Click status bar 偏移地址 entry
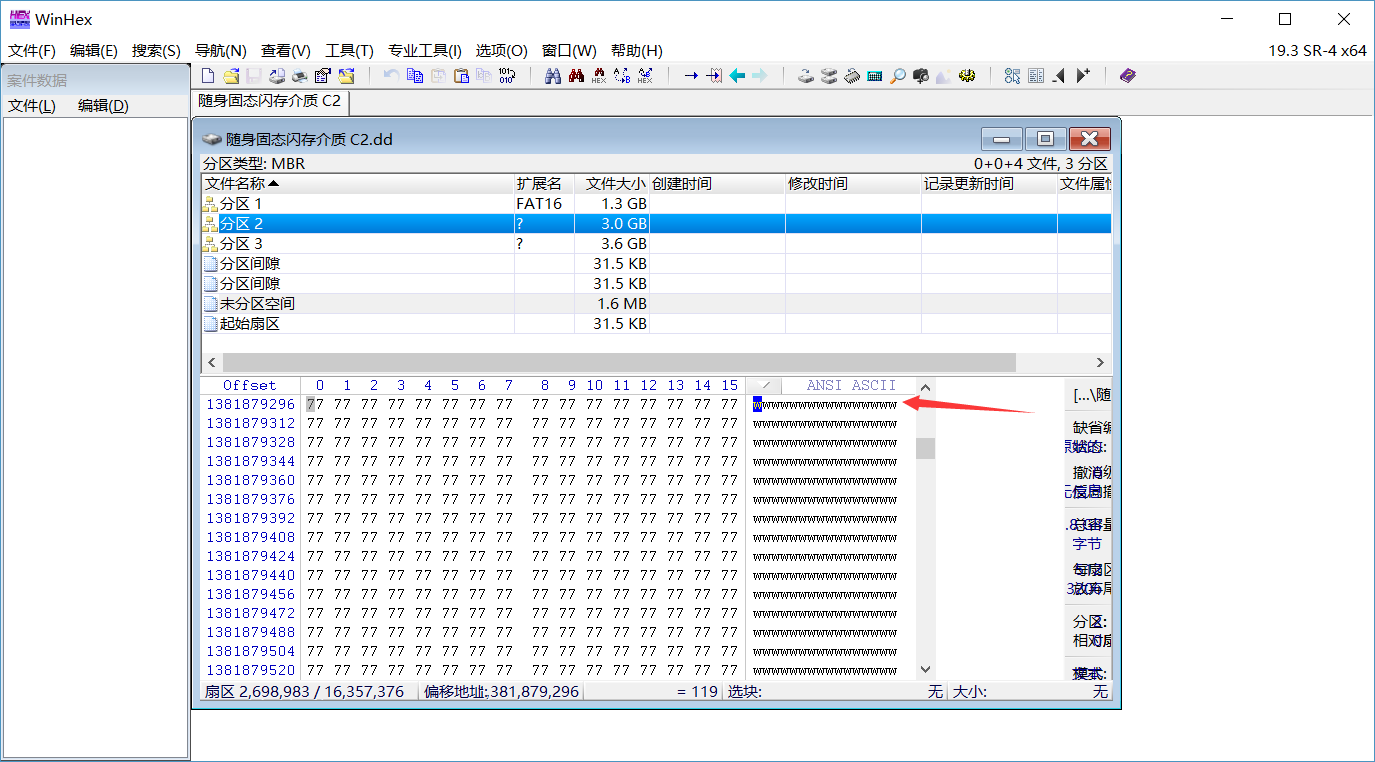 coord(501,691)
